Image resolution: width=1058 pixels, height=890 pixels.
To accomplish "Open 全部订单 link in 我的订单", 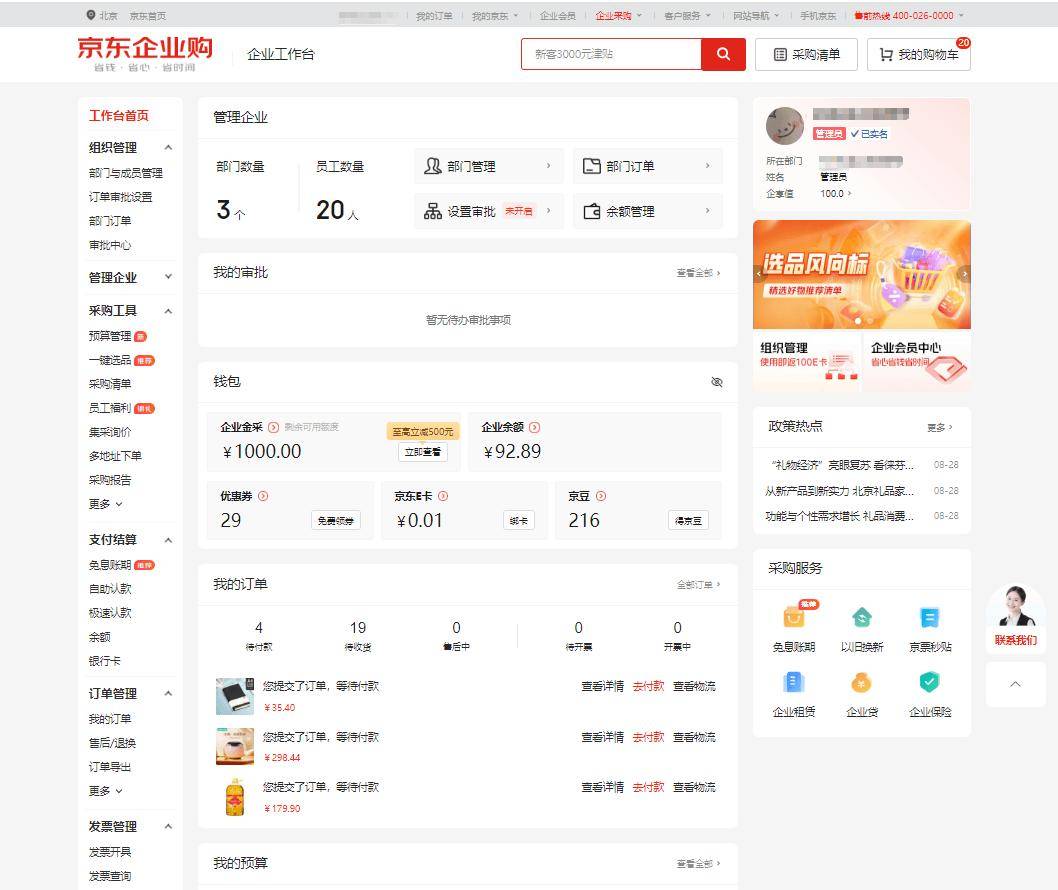I will pyautogui.click(x=698, y=584).
